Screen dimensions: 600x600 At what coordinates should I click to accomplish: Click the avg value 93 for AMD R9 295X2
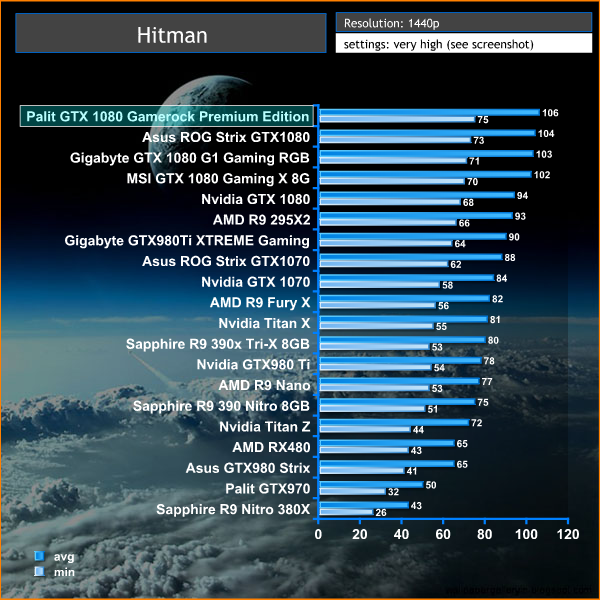[520, 216]
